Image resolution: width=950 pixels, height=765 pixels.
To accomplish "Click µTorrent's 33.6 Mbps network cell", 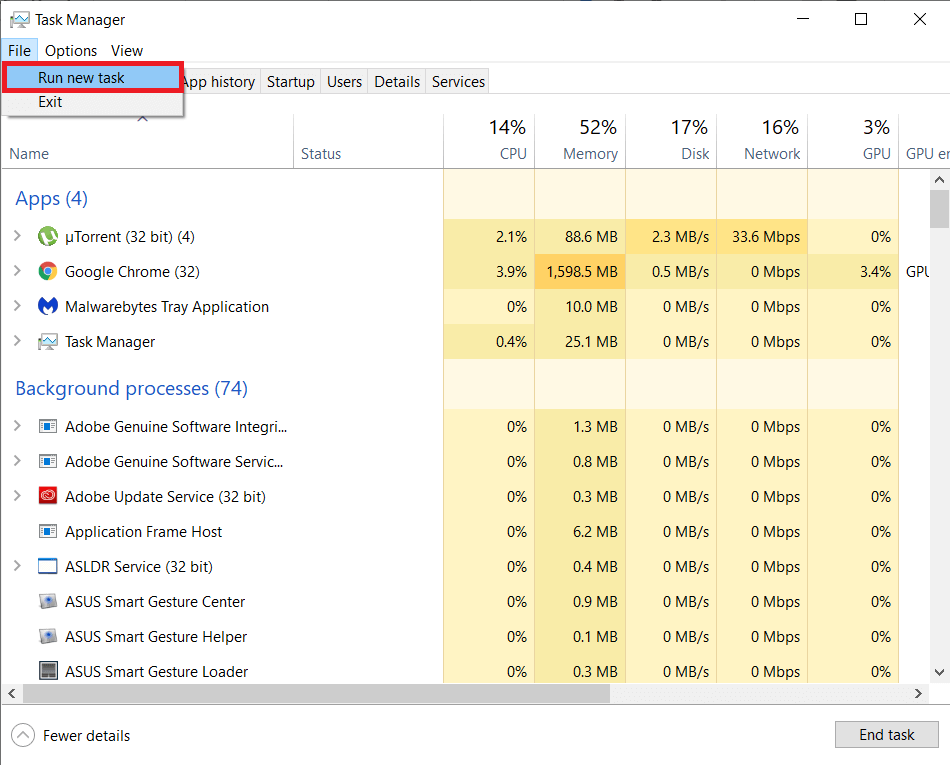I will pyautogui.click(x=762, y=236).
